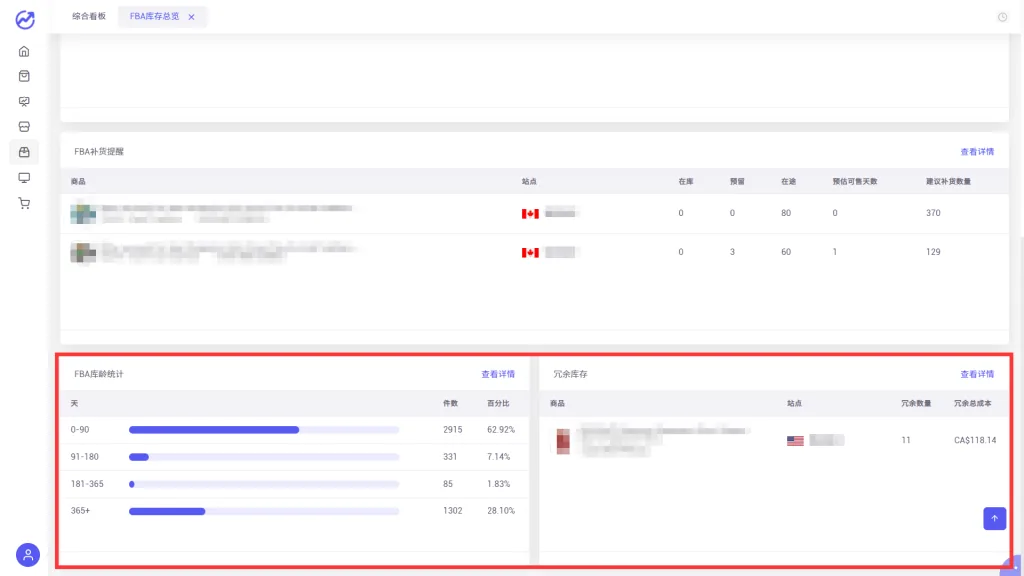Click first replenishment product thumbnail

pos(83,213)
